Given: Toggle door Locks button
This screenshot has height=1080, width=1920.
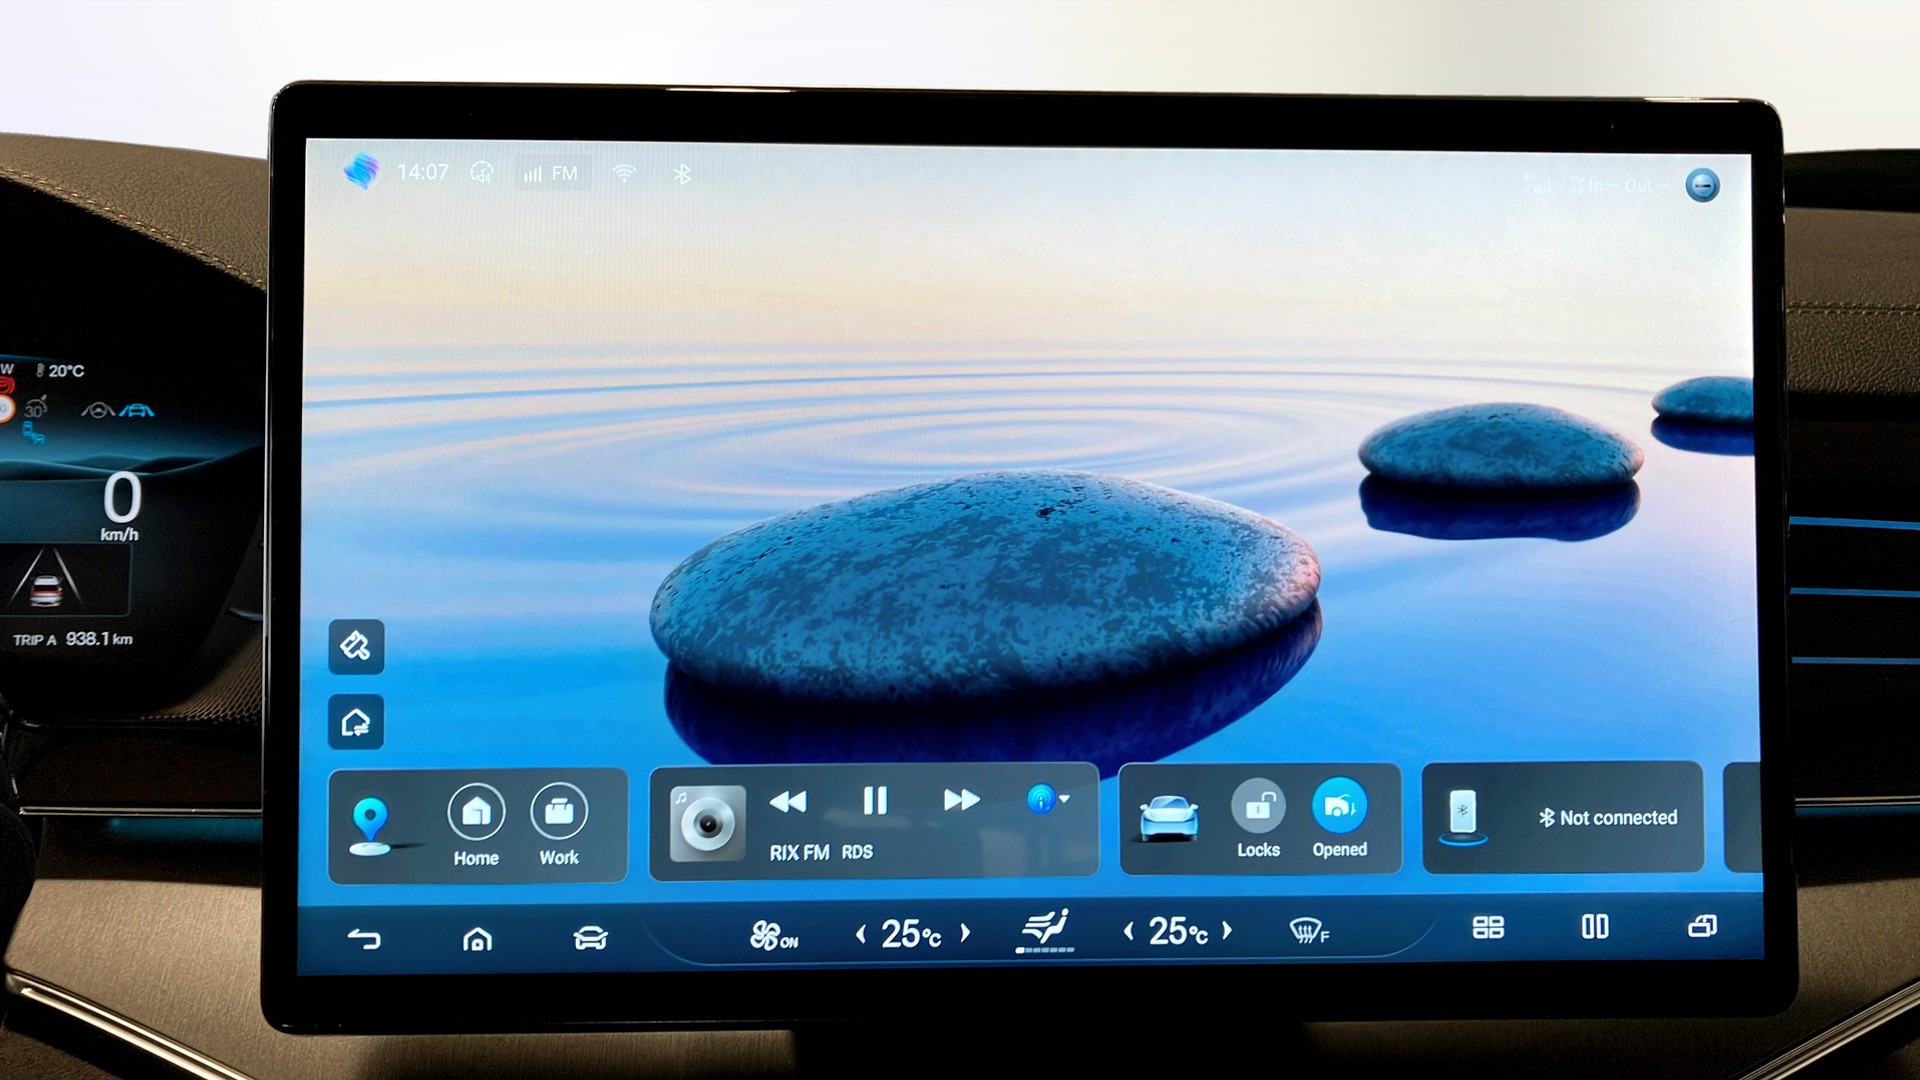Looking at the screenshot, I should (x=1258, y=807).
